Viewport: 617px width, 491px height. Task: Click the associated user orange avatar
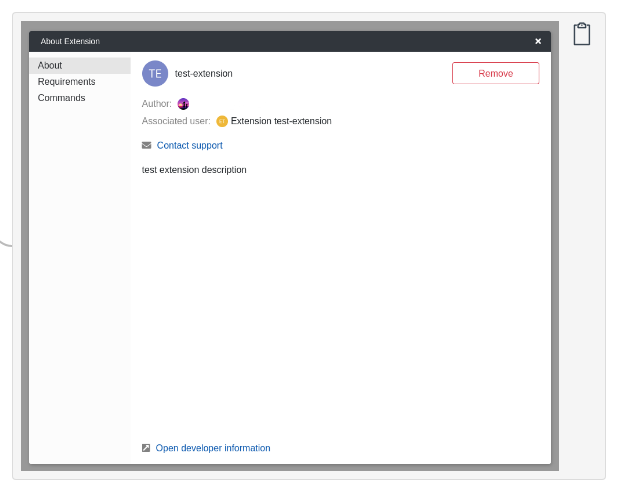[222, 121]
